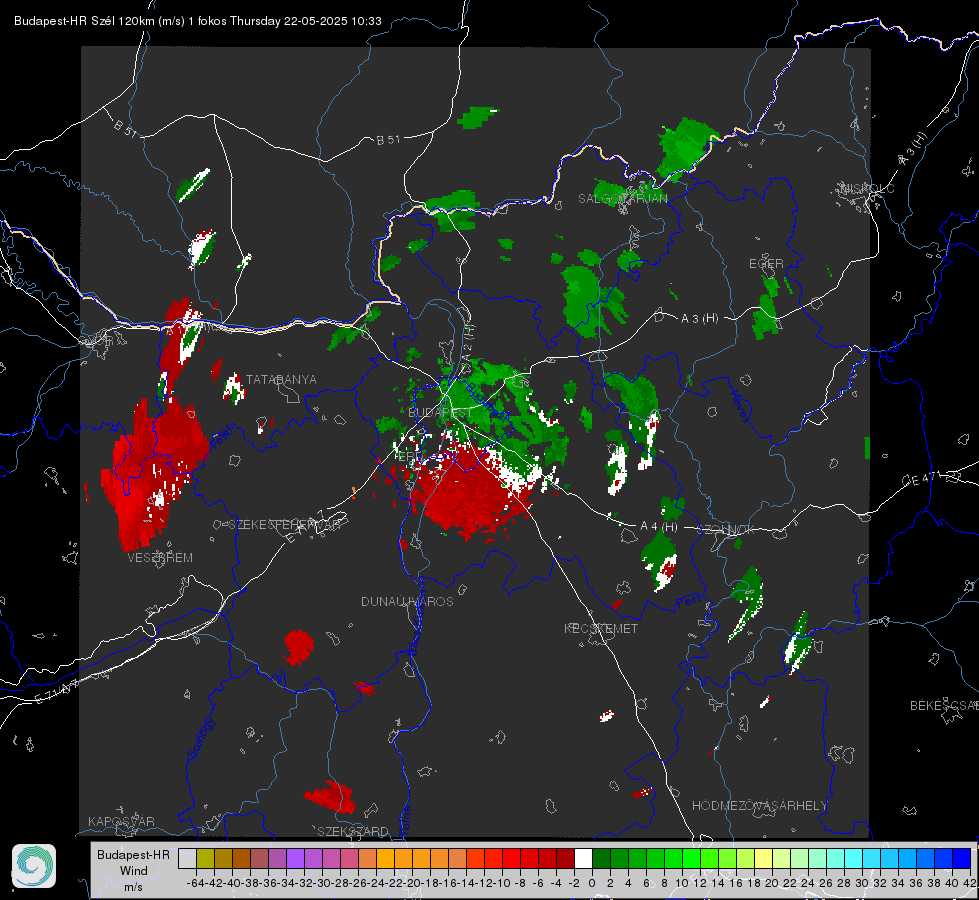Screen dimensions: 979x900
Task: Click the 42 legend scale value
Action: (969, 883)
